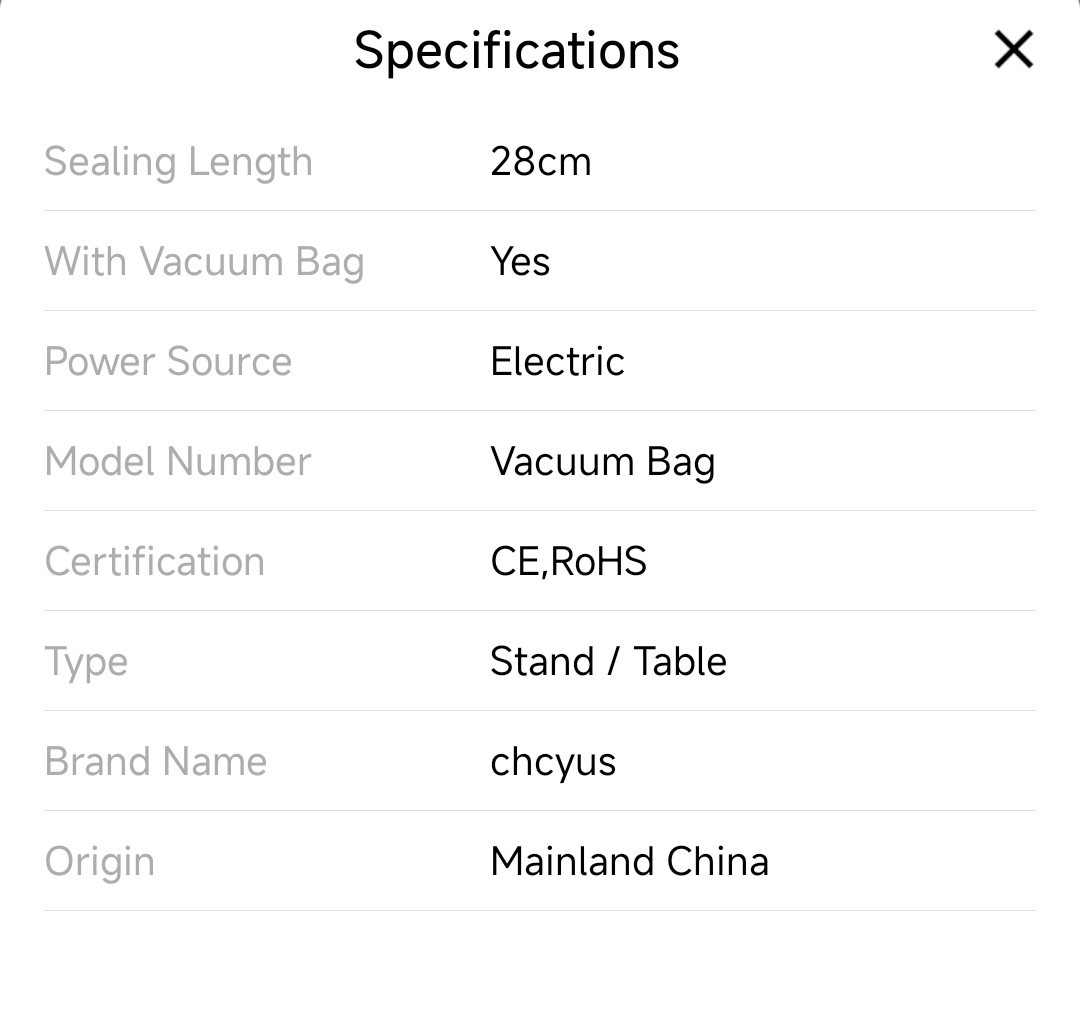This screenshot has height=1027, width=1080.
Task: Tap the Electric power source value
Action: pyautogui.click(x=557, y=362)
